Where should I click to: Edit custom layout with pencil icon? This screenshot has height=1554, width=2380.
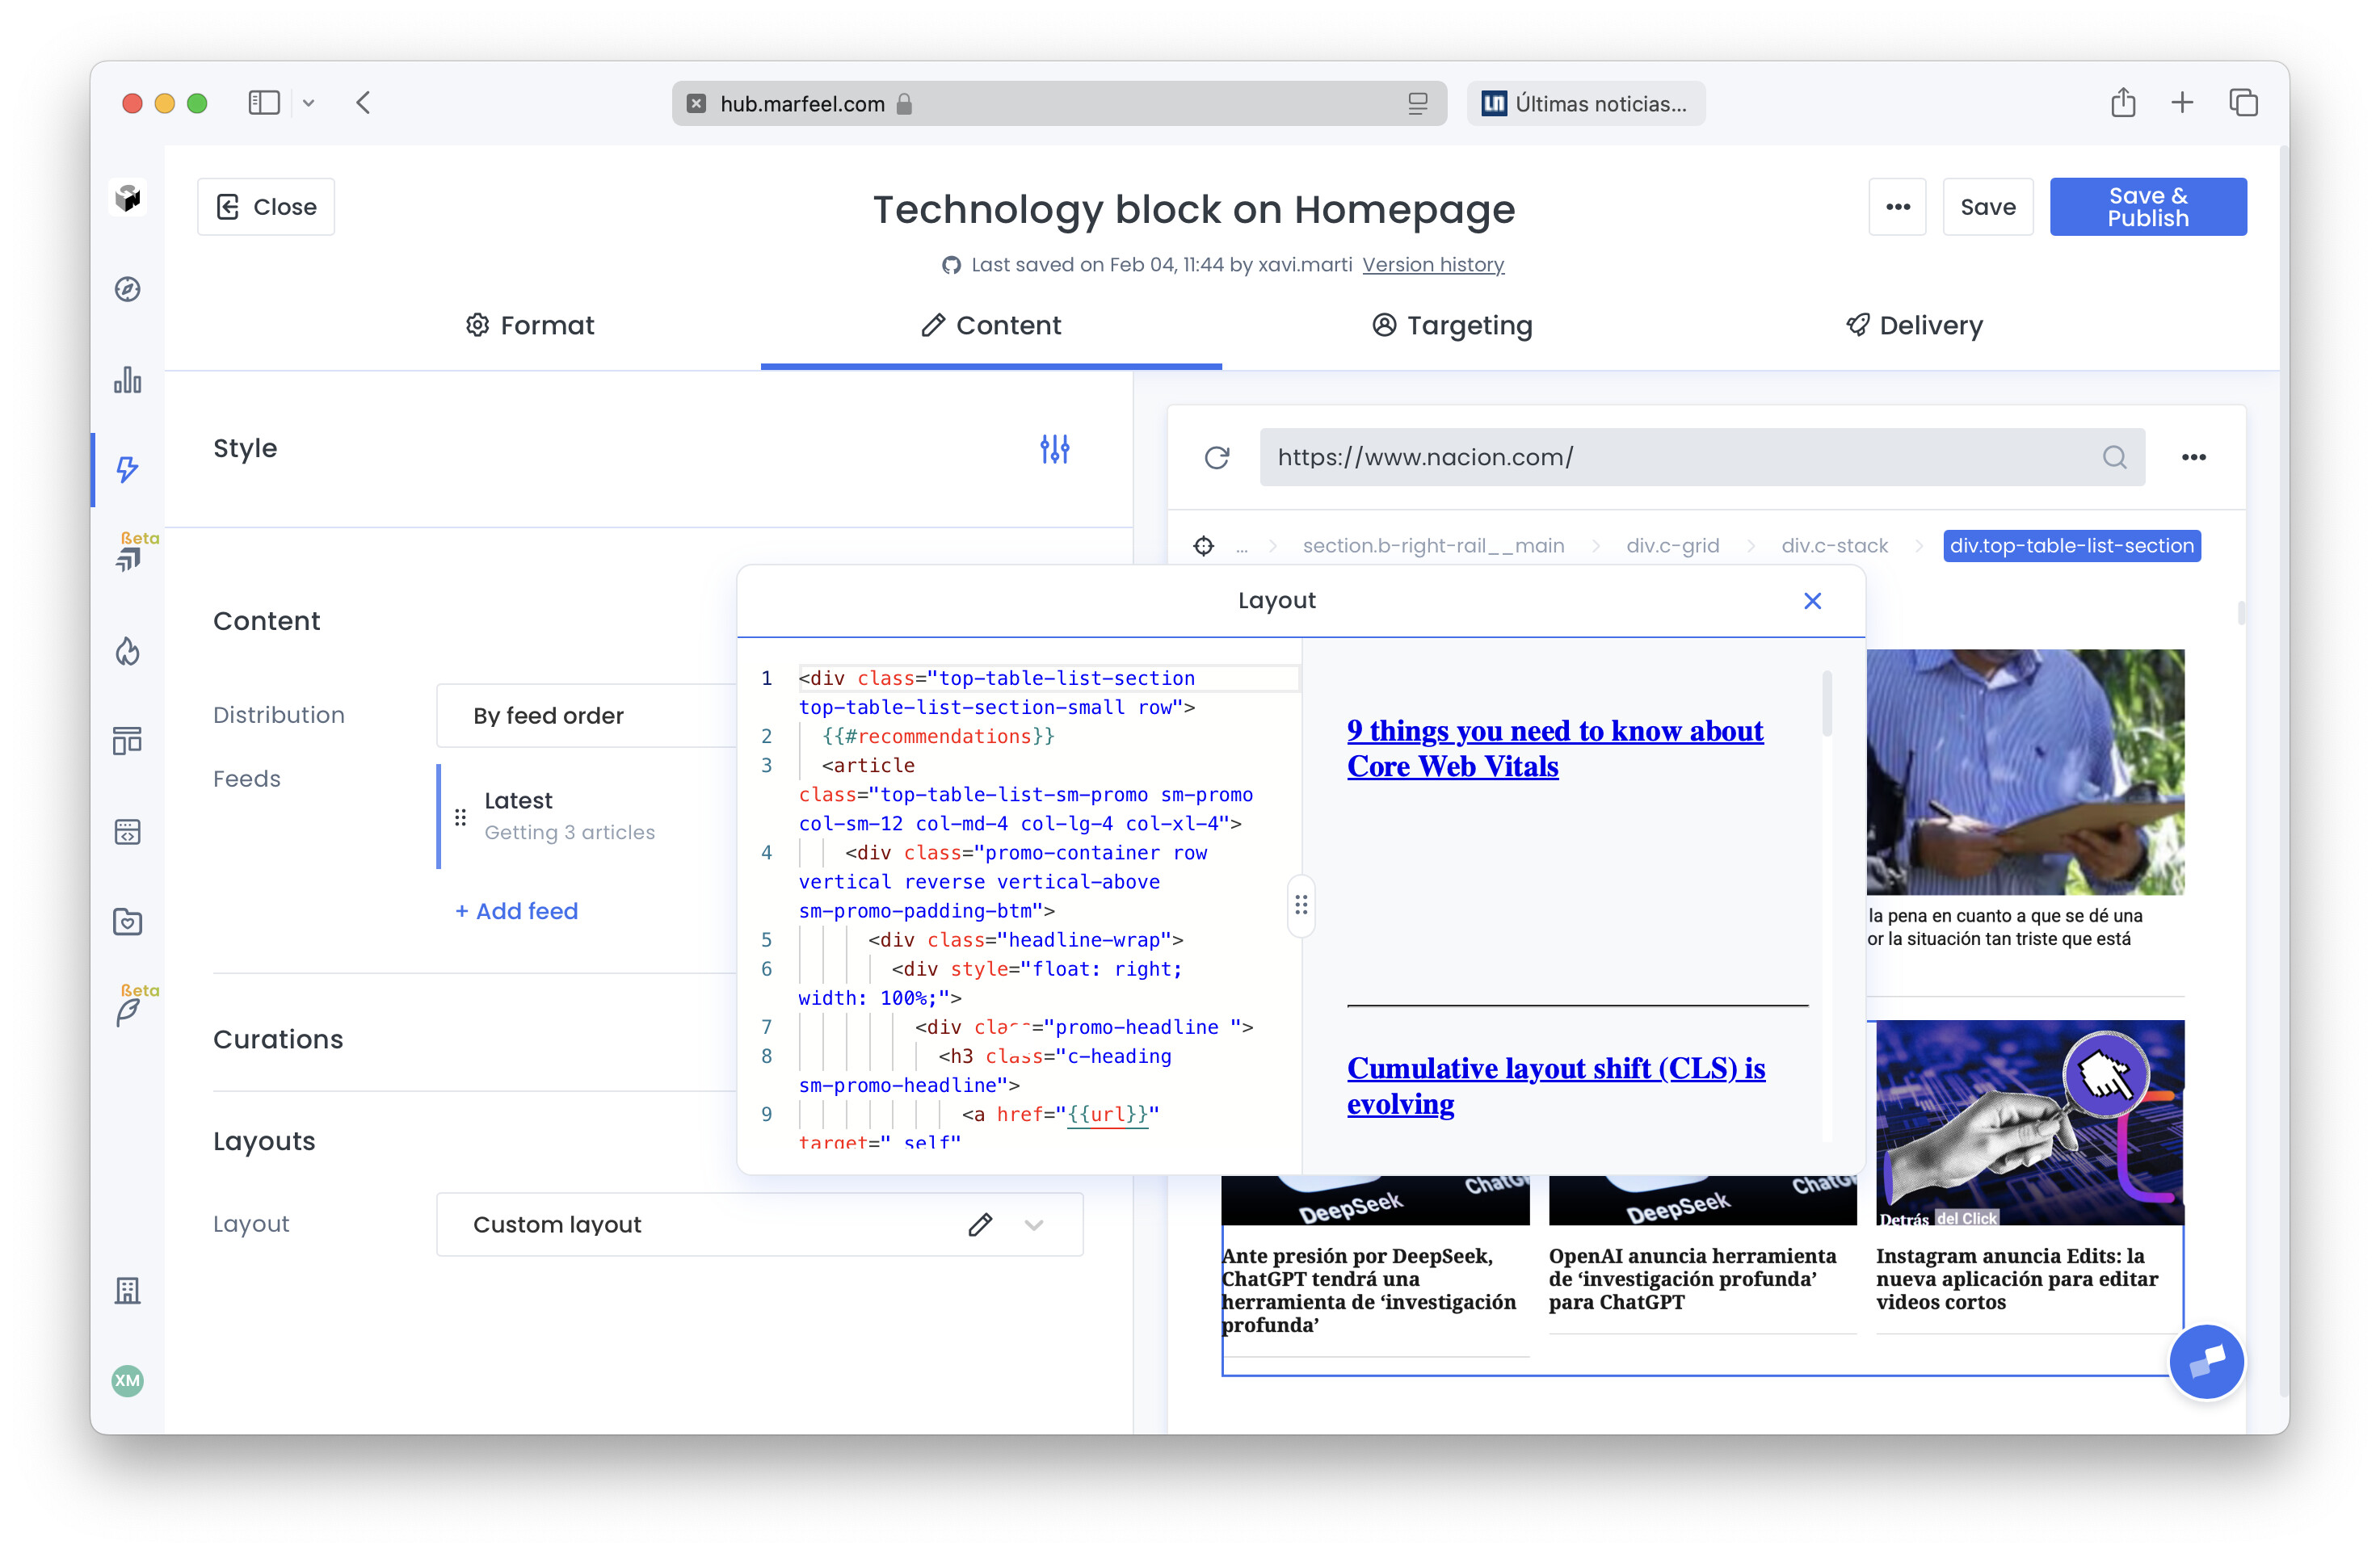pos(979,1224)
